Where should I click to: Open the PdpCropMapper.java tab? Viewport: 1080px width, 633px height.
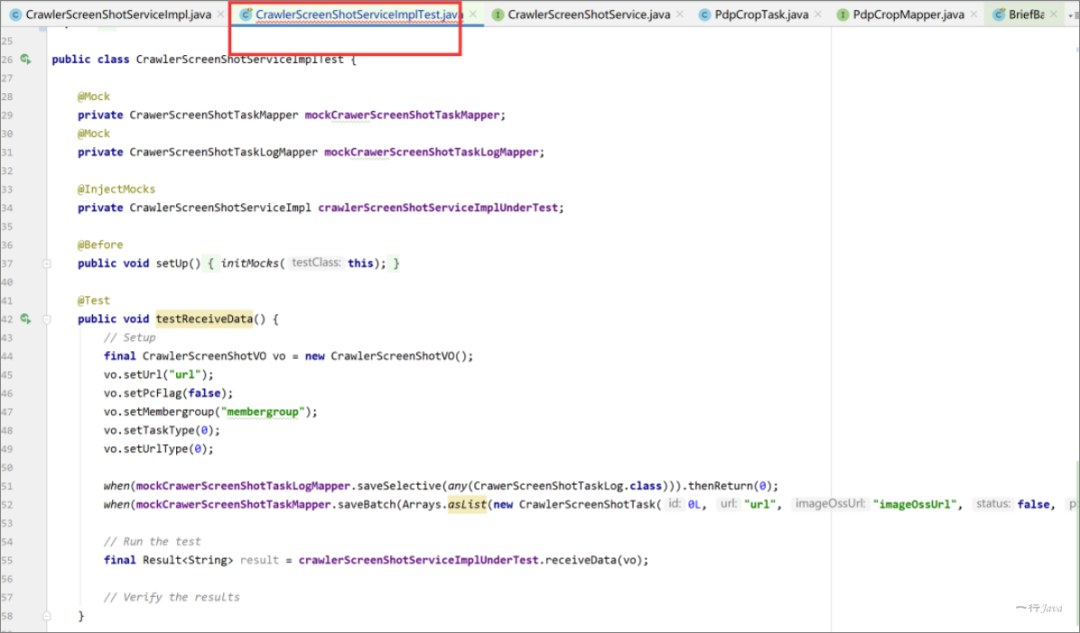tap(908, 14)
